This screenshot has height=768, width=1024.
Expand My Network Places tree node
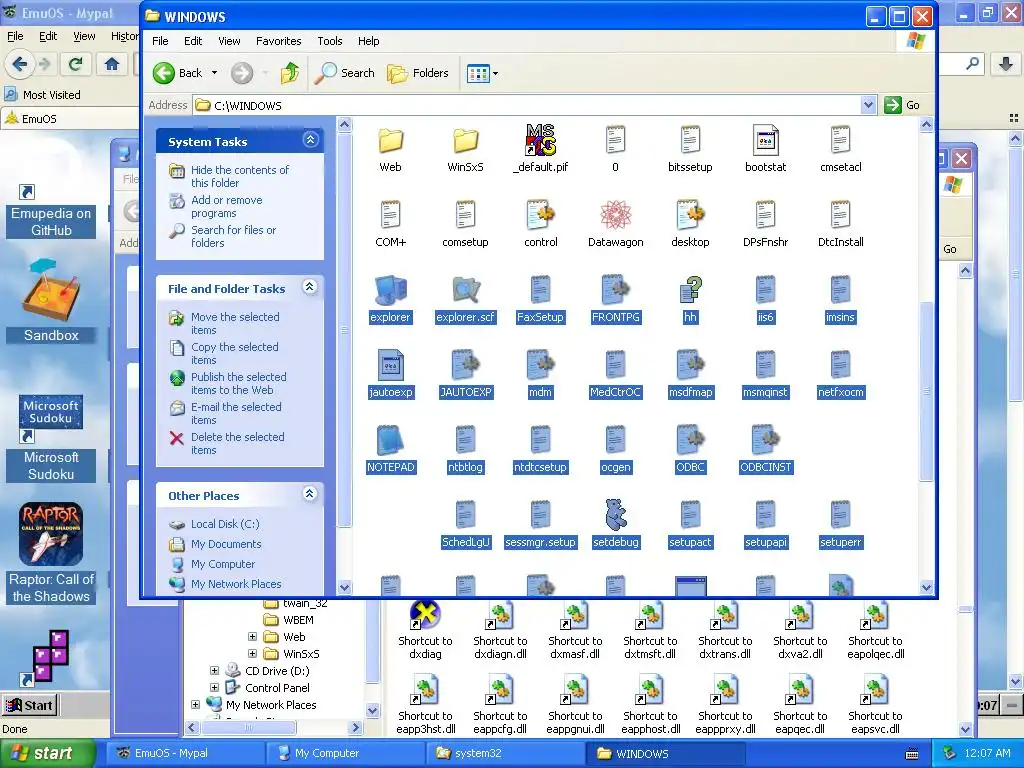click(x=195, y=704)
